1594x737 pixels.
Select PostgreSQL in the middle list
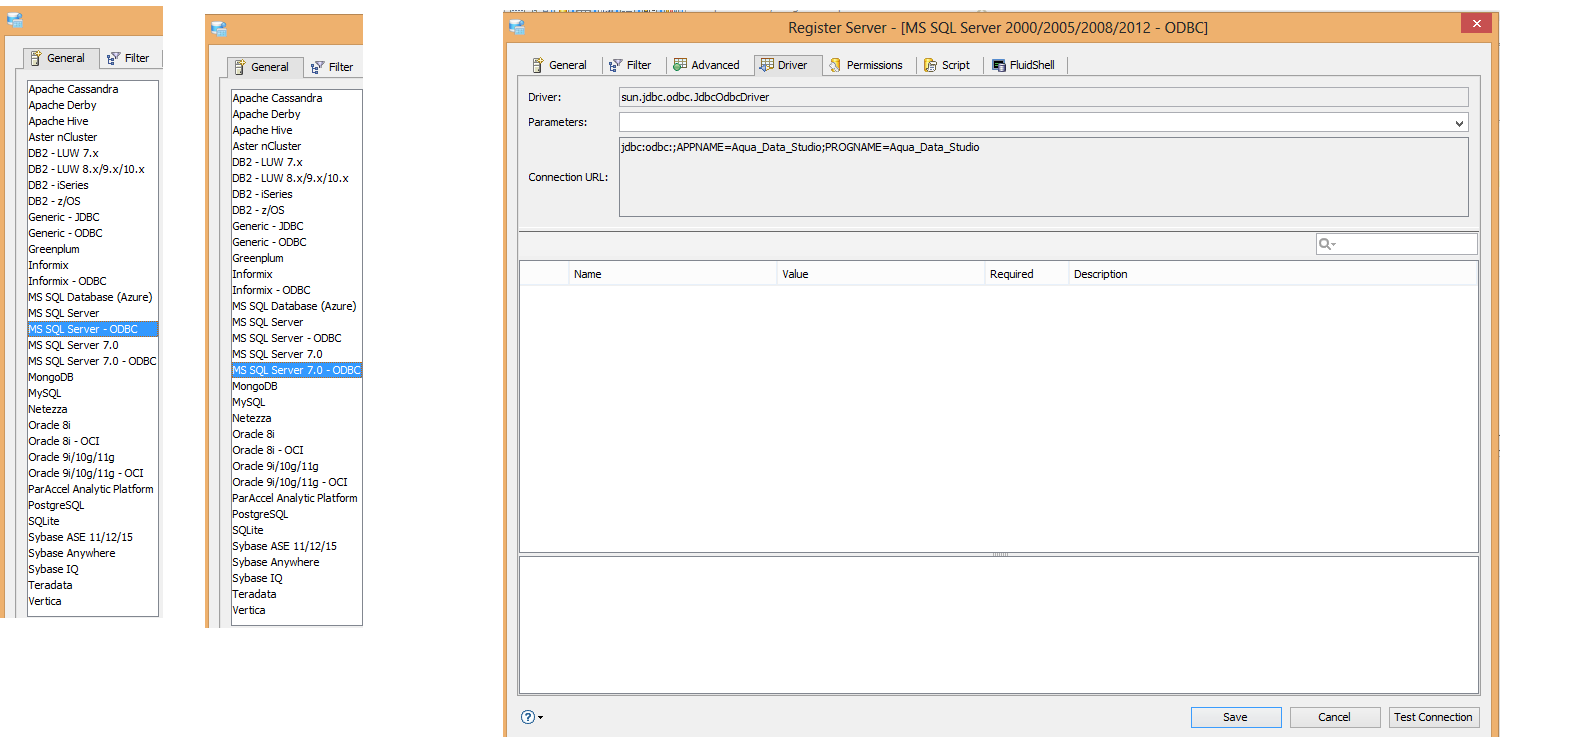pyautogui.click(x=296, y=514)
